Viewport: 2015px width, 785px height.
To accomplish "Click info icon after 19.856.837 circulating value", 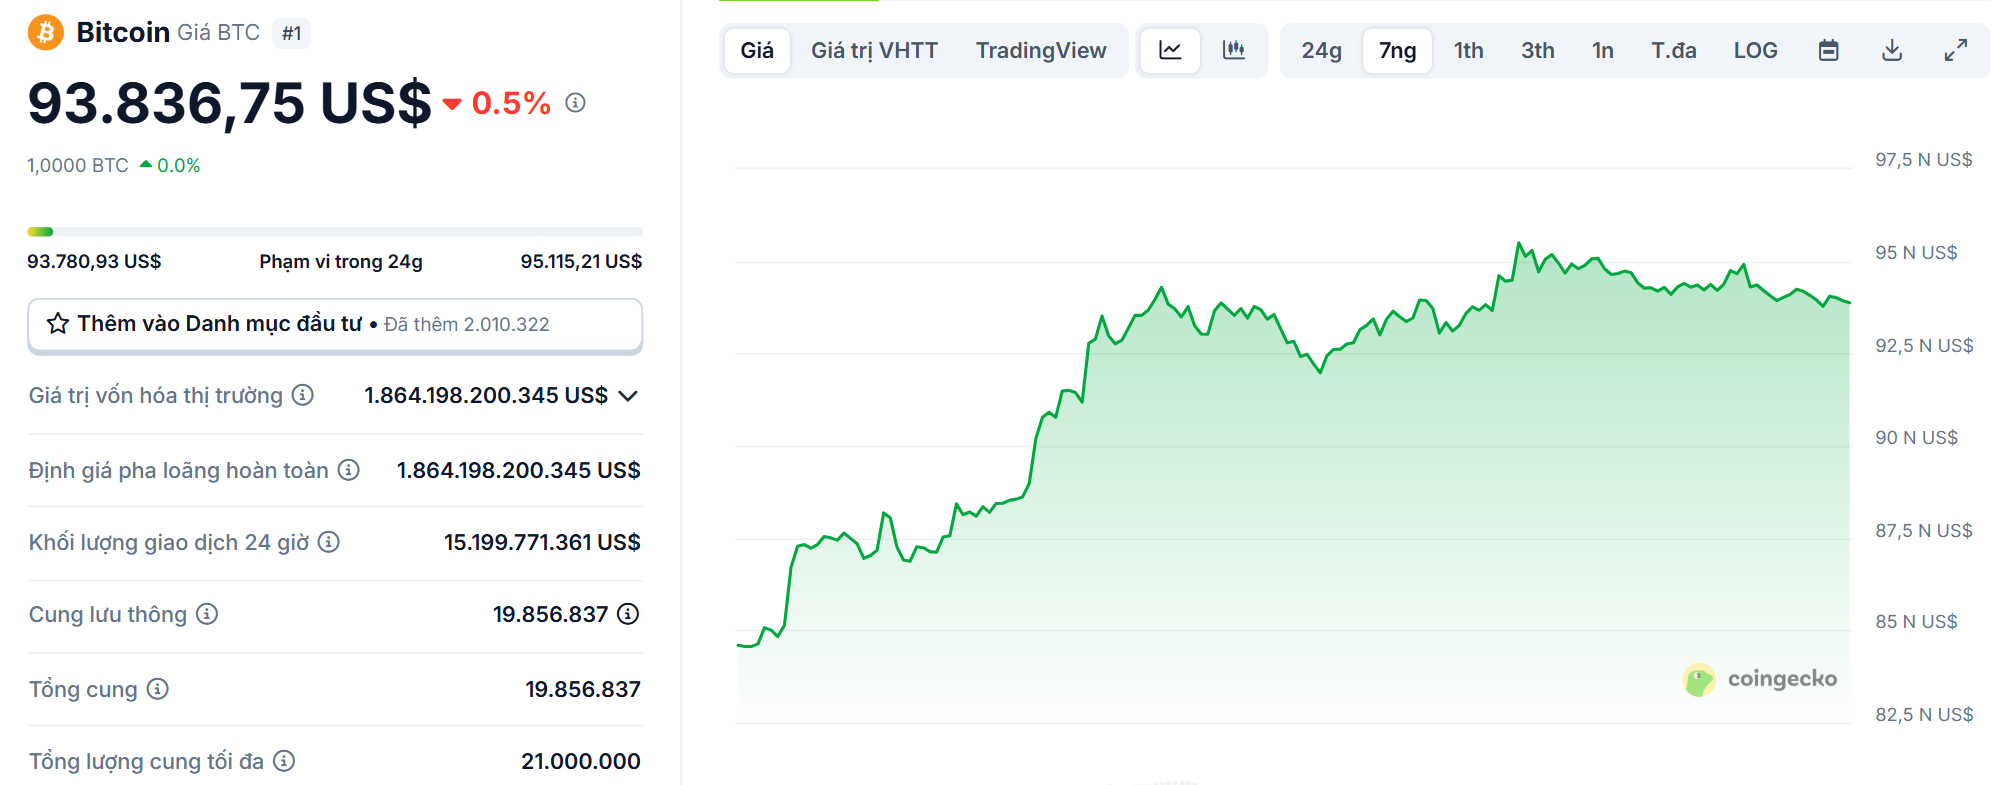I will [x=628, y=614].
